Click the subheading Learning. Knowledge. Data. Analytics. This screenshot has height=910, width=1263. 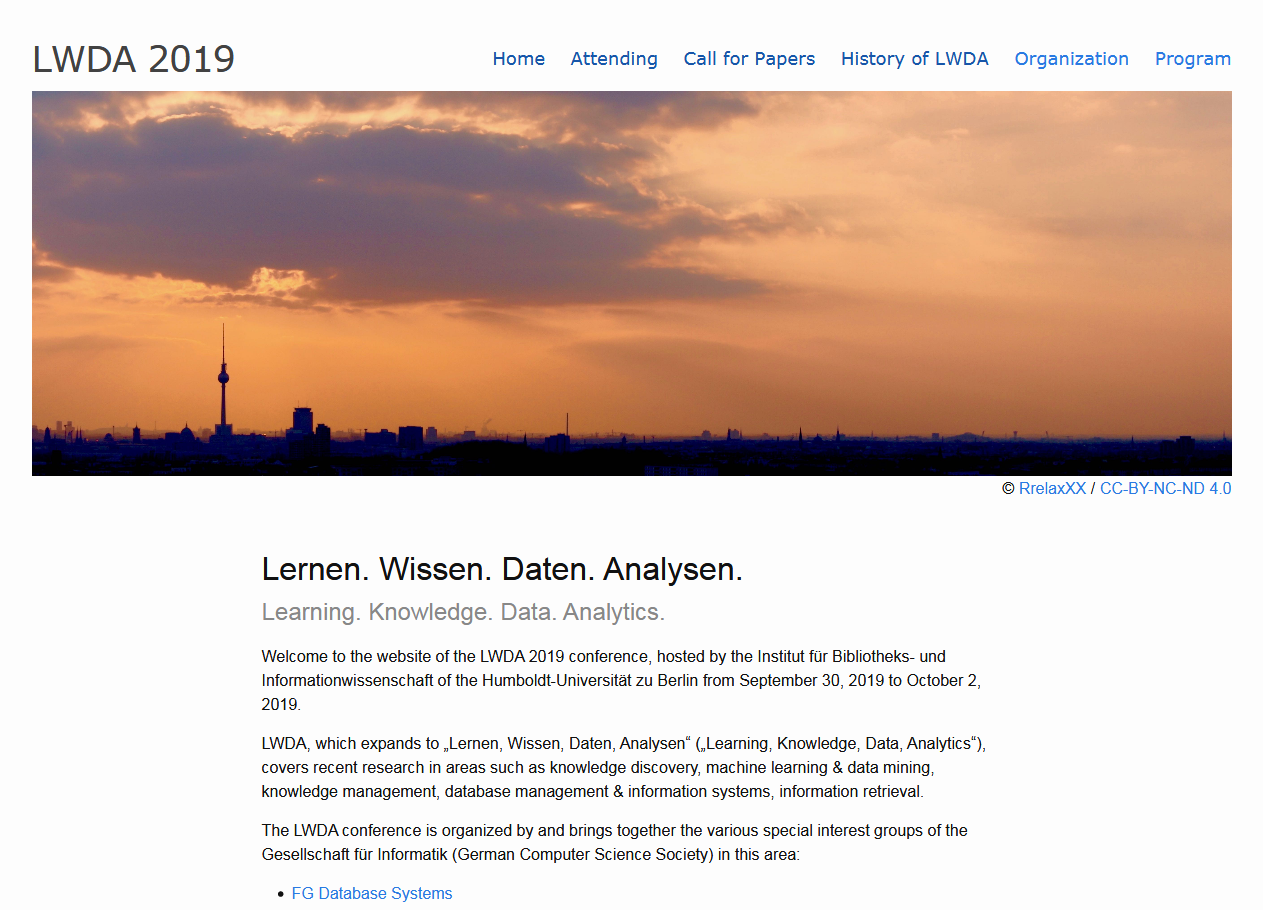[x=463, y=612]
